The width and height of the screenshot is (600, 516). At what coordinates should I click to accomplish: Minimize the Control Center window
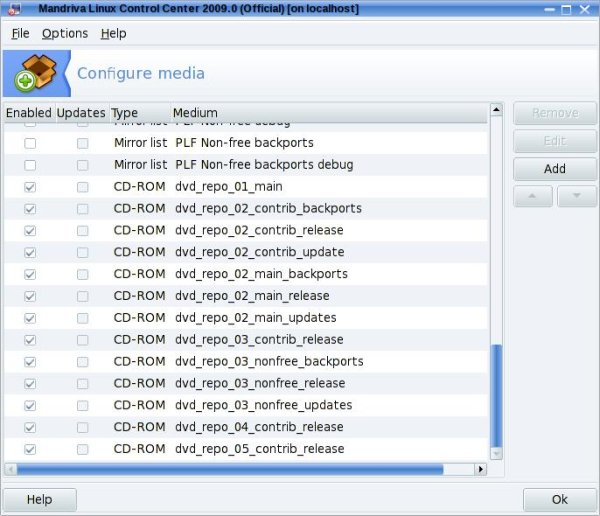click(549, 9)
